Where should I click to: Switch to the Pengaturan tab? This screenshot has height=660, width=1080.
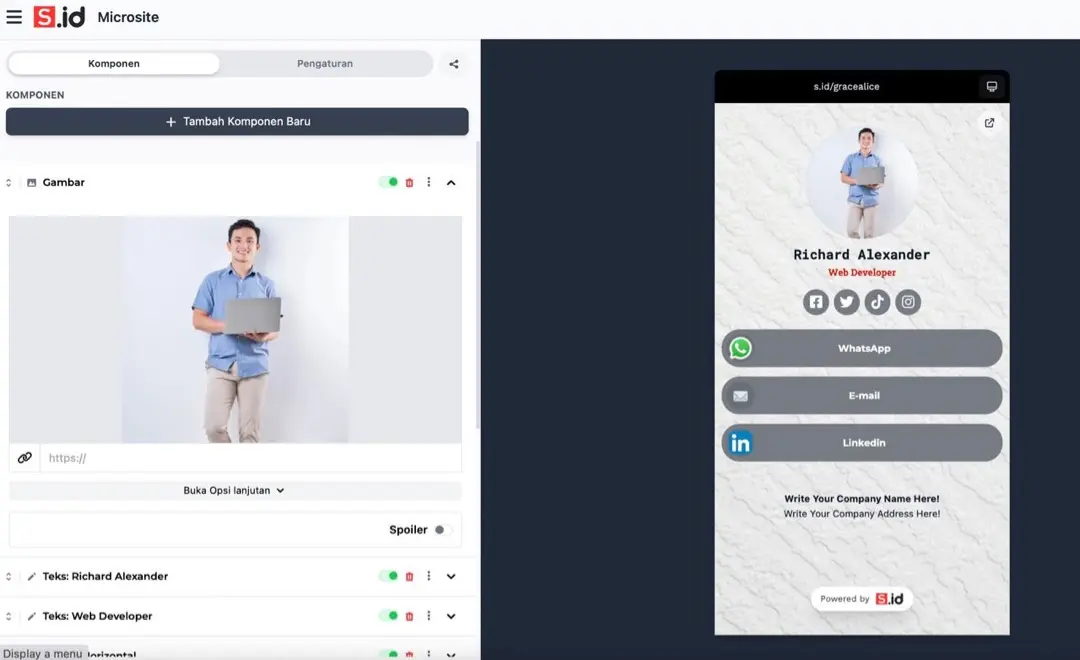pyautogui.click(x=324, y=63)
